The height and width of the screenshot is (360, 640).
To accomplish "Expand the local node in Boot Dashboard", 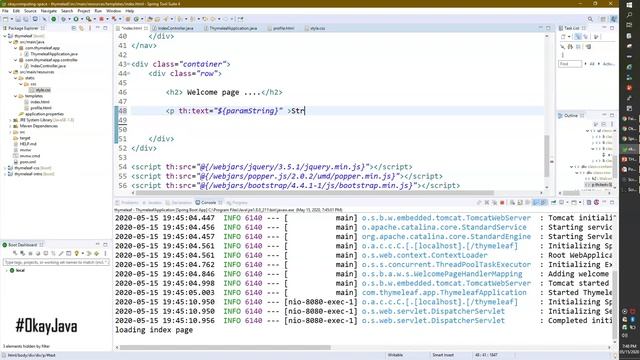I will click(7, 270).
